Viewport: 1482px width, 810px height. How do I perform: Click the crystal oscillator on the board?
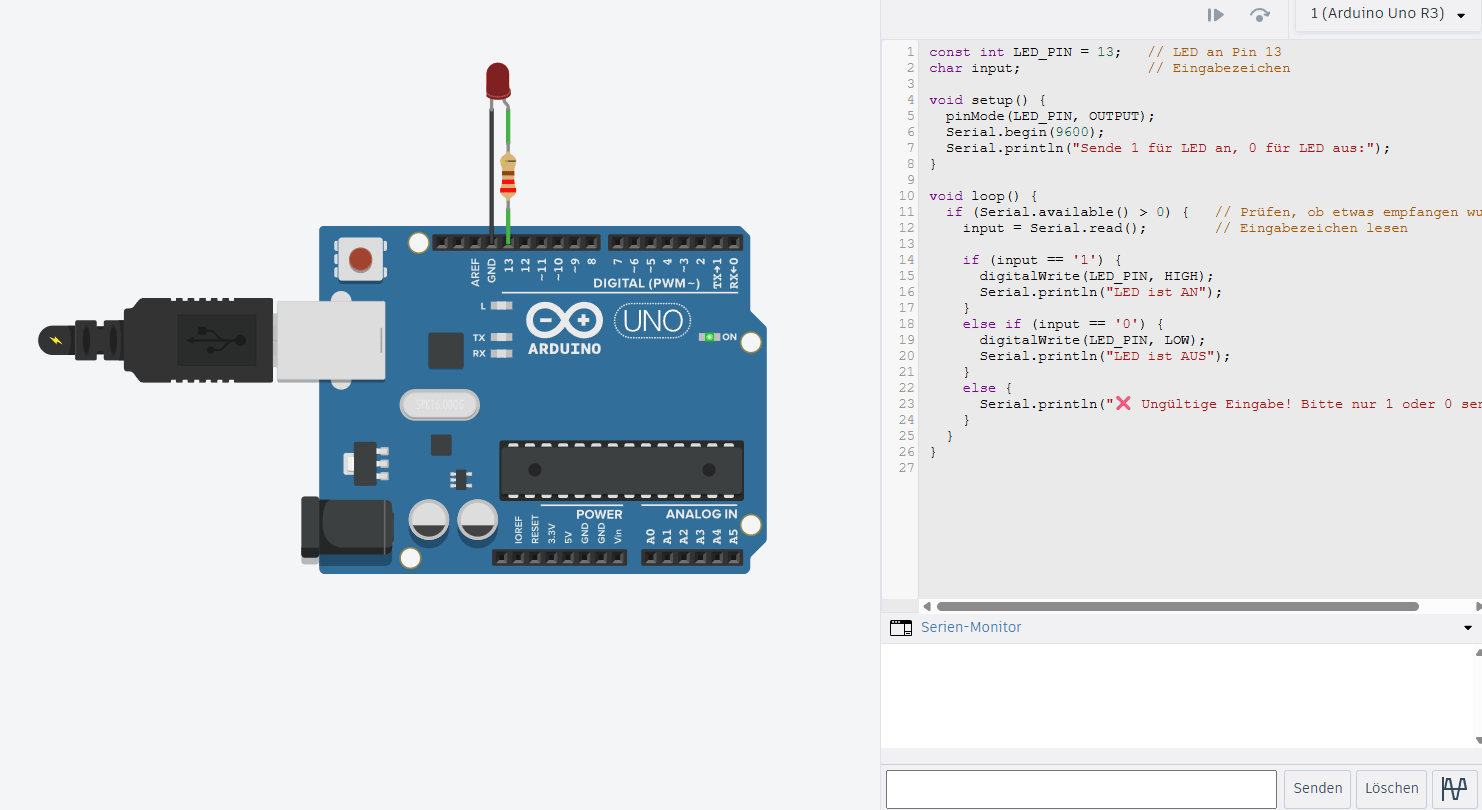440,404
